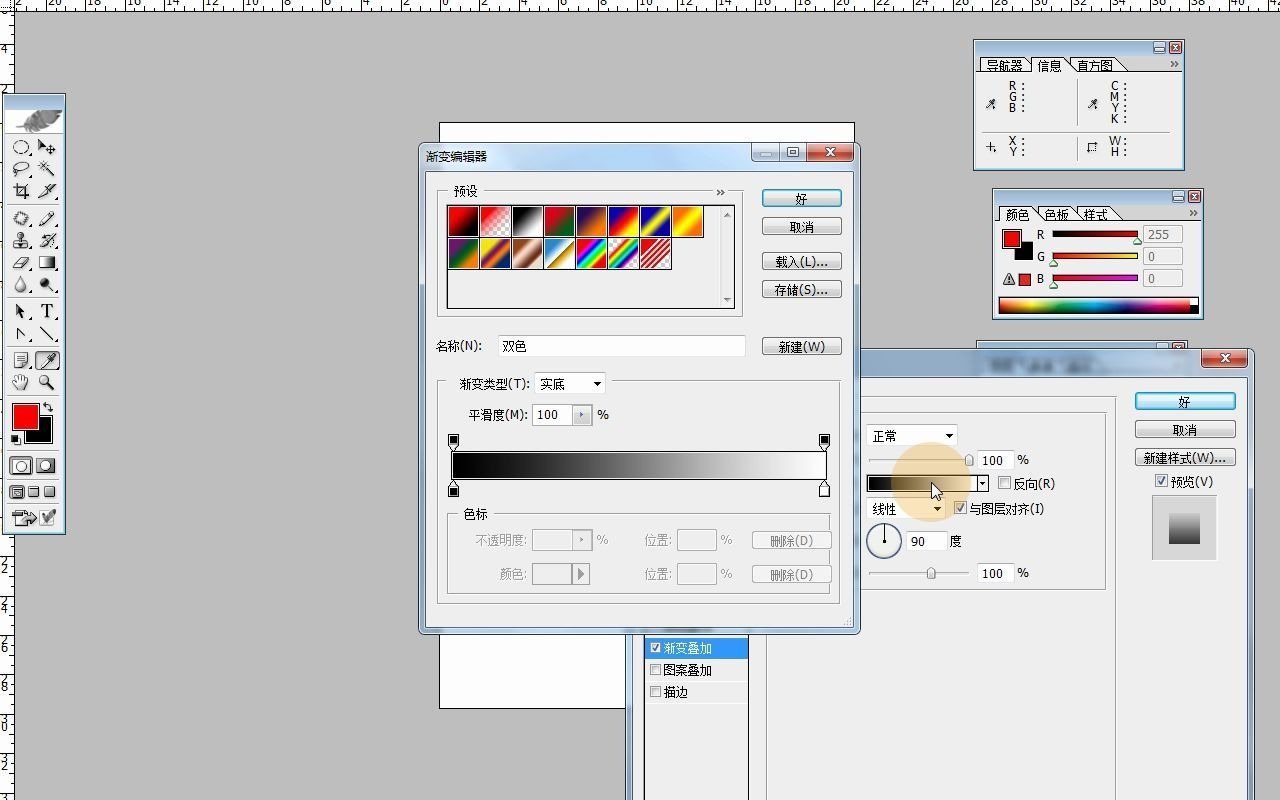Image resolution: width=1280 pixels, height=800 pixels.
Task: Select the Gradient tool in toolbox
Action: click(47, 263)
